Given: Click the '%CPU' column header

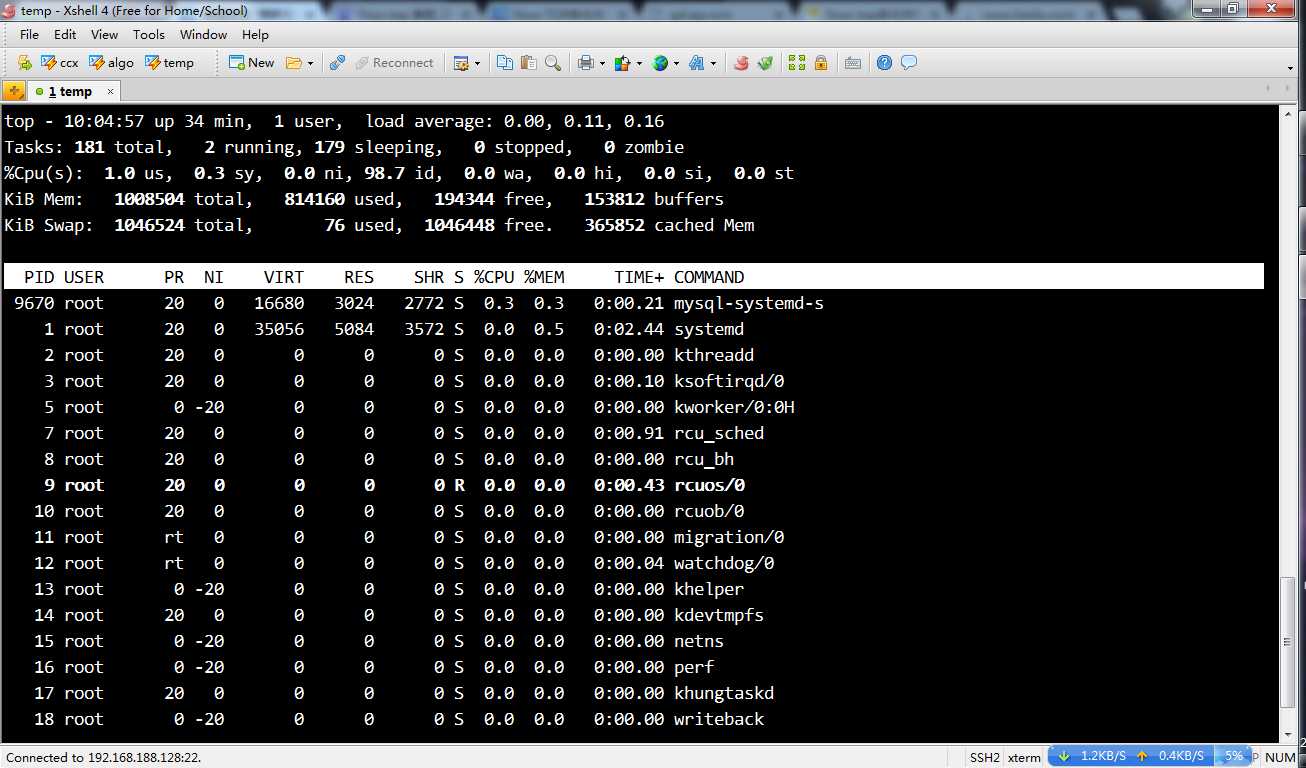Looking at the screenshot, I should (494, 277).
